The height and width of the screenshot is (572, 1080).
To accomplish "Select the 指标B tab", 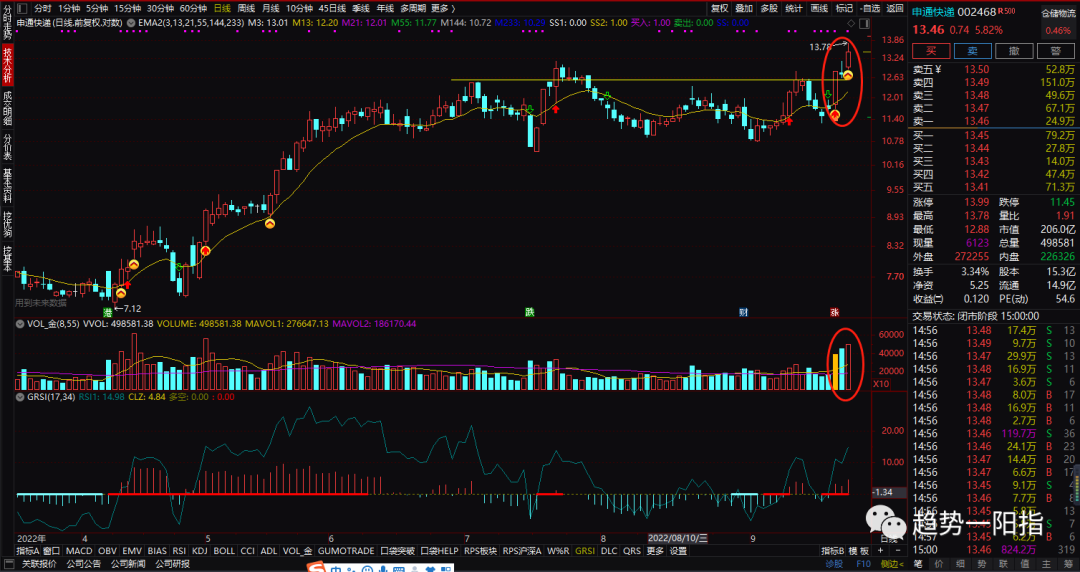I will click(832, 551).
